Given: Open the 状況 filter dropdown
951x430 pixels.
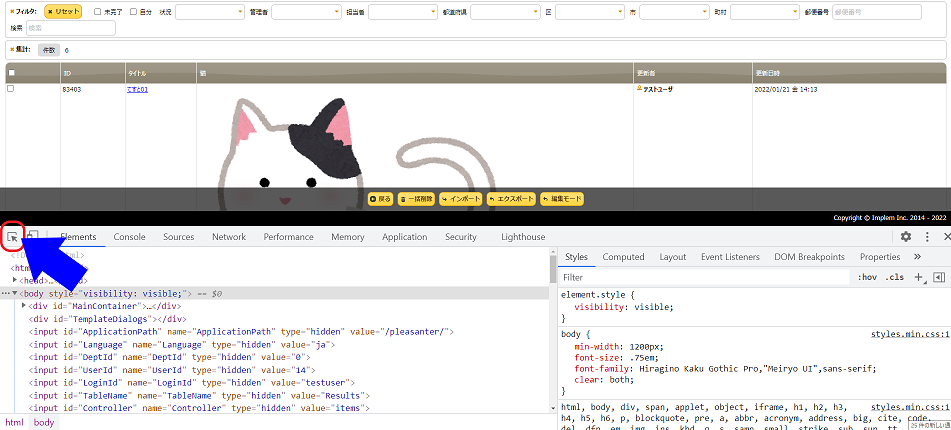Looking at the screenshot, I should coord(209,12).
